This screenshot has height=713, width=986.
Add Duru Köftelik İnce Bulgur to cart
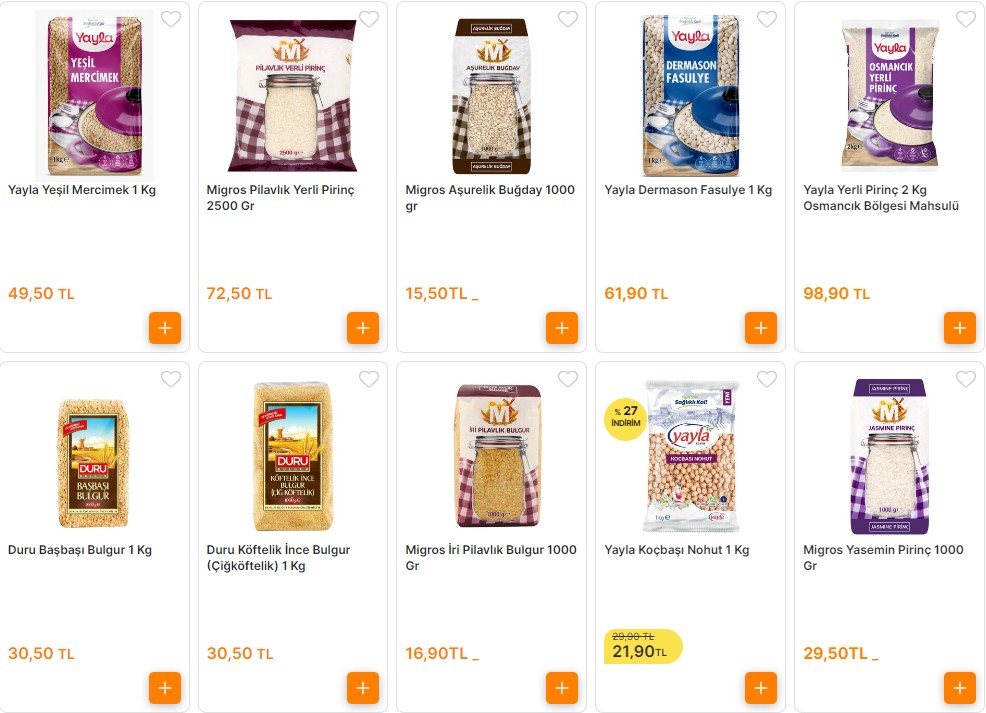pyautogui.click(x=363, y=688)
